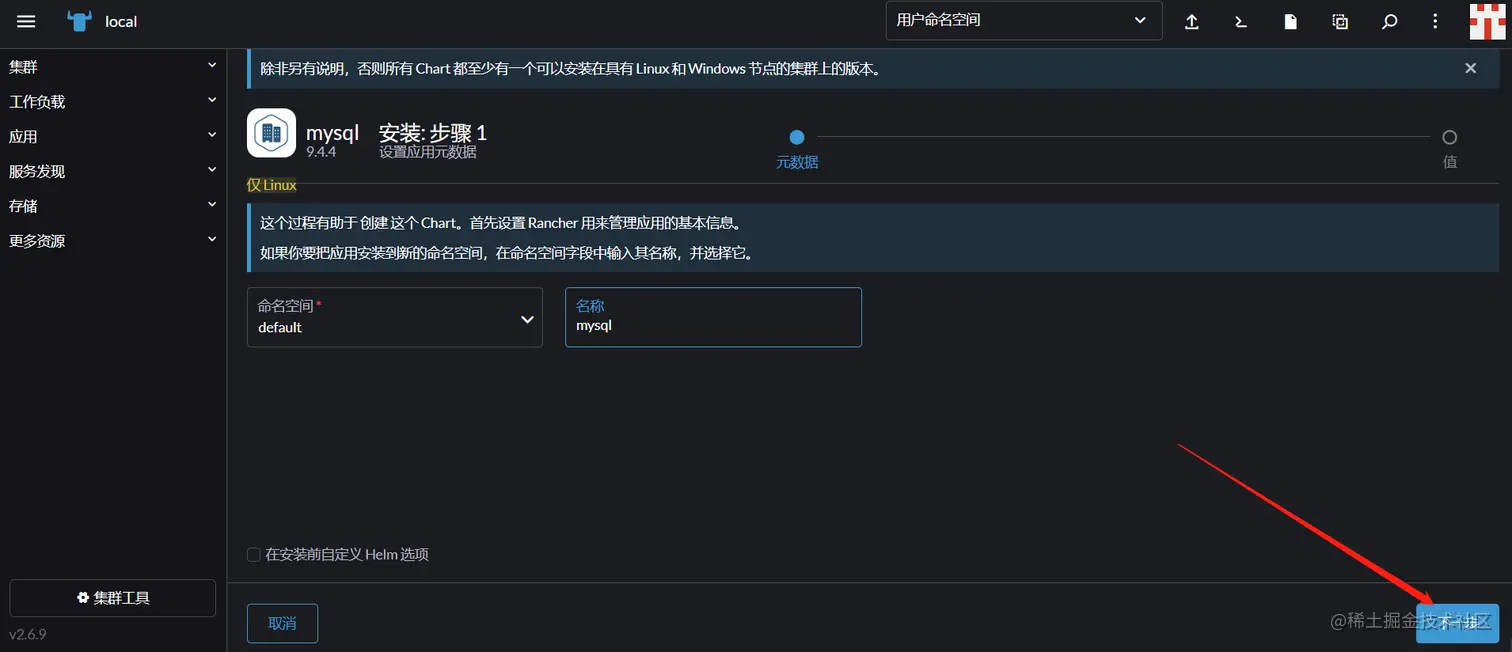Click the mysql chart logo
The width and height of the screenshot is (1512, 652).
coord(271,133)
